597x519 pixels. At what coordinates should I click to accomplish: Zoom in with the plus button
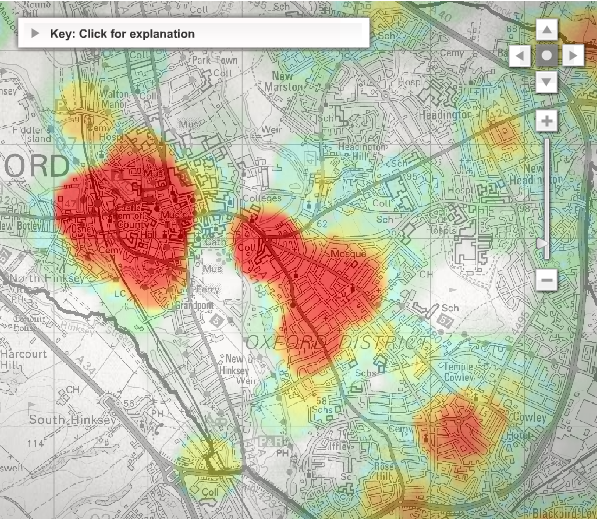click(x=547, y=121)
